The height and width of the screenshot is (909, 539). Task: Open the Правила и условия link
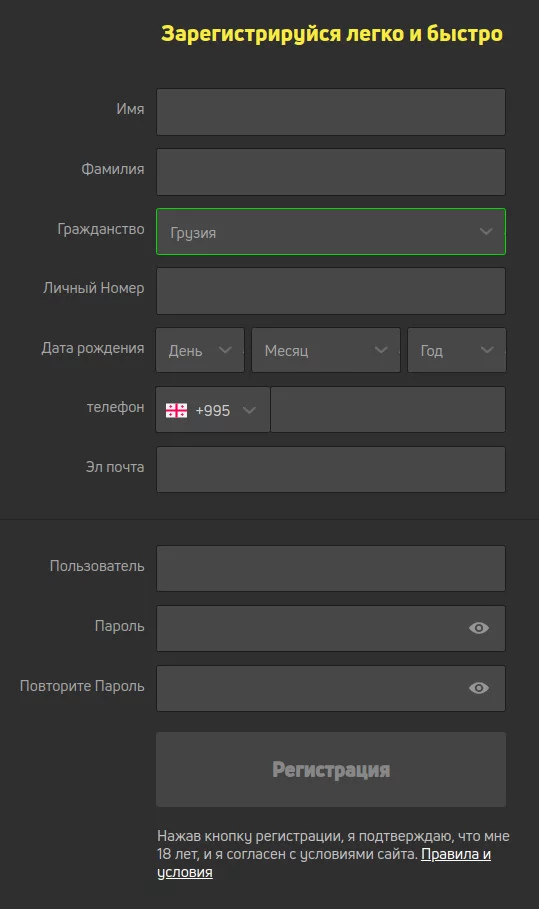pyautogui.click(x=324, y=863)
